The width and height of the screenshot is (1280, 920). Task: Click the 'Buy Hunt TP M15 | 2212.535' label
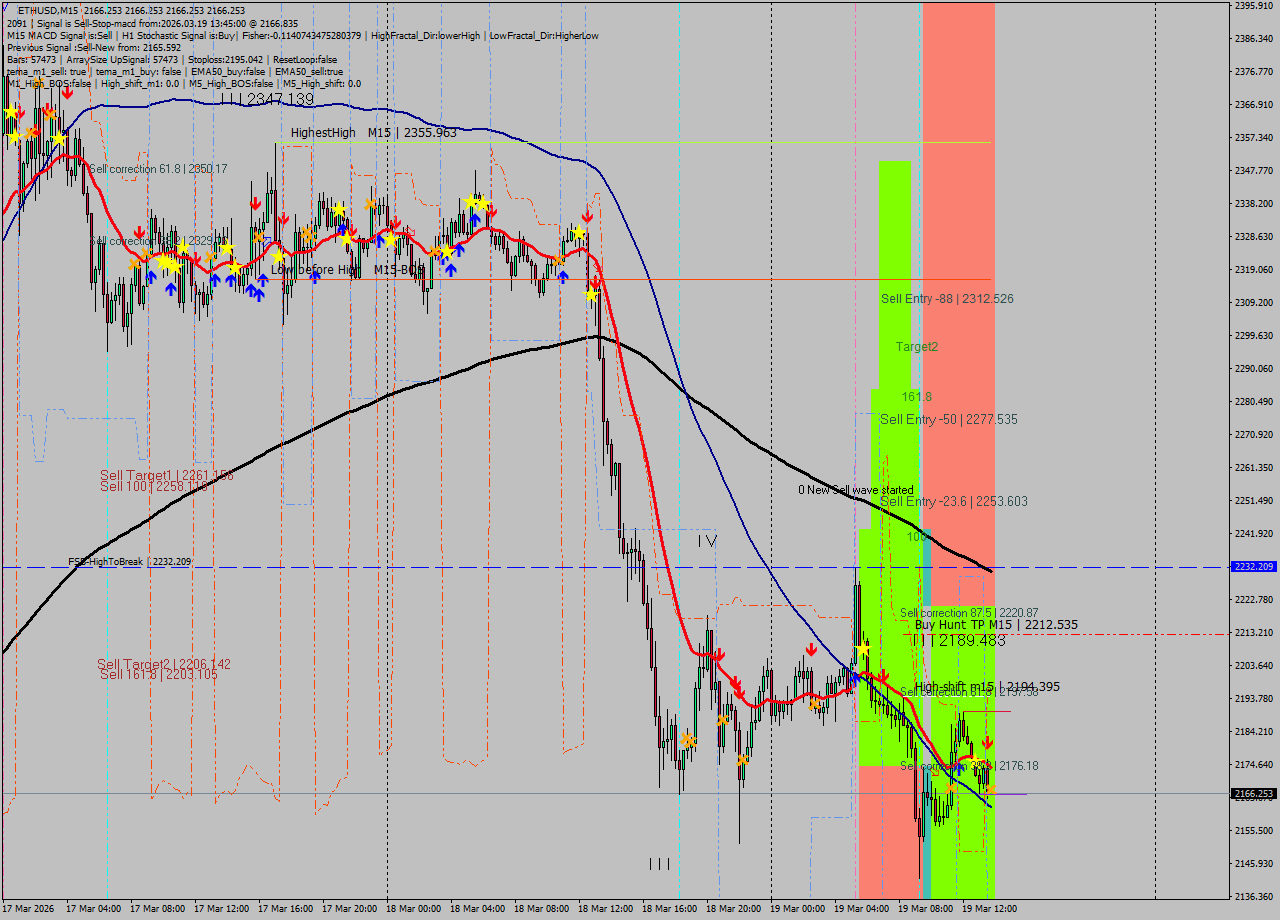[x=996, y=625]
